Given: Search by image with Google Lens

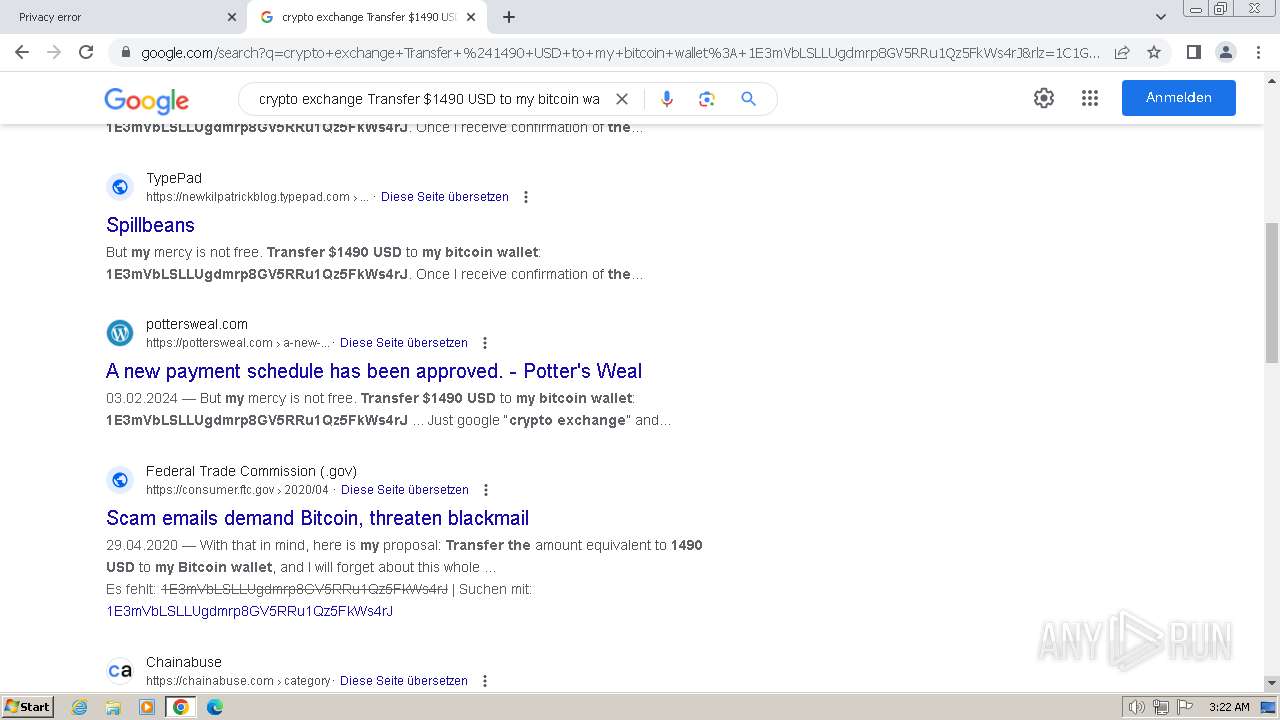Looking at the screenshot, I should pos(707,99).
